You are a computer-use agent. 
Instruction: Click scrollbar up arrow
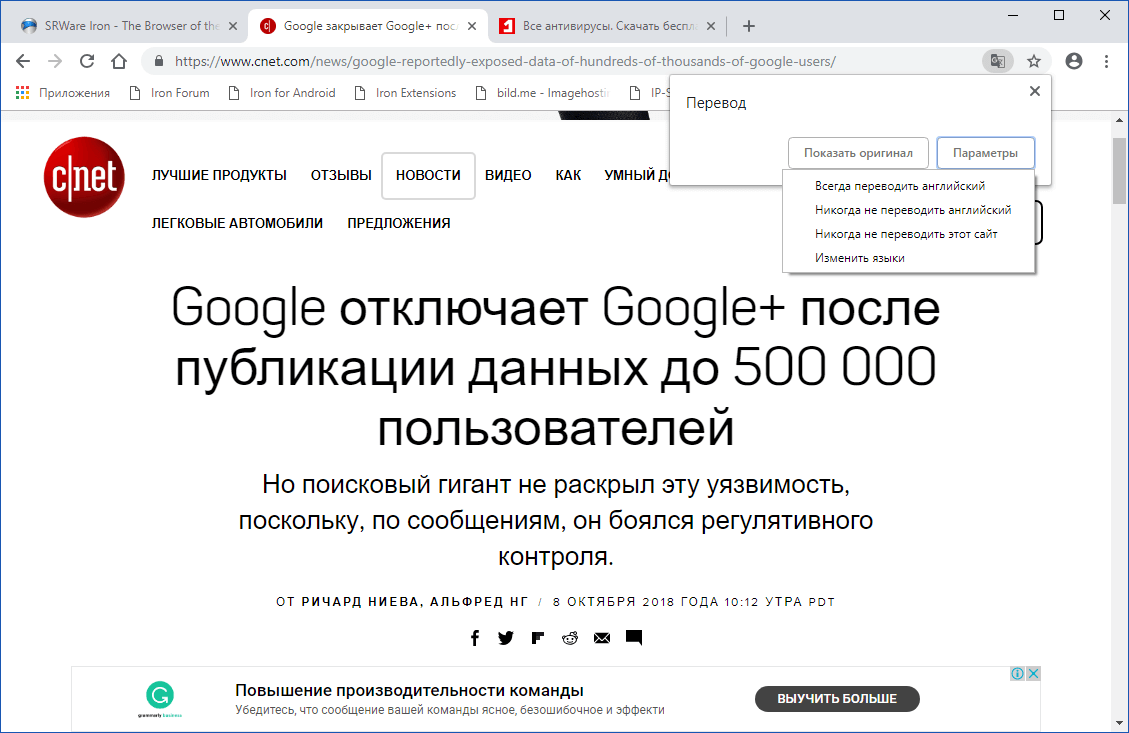[x=1120, y=120]
